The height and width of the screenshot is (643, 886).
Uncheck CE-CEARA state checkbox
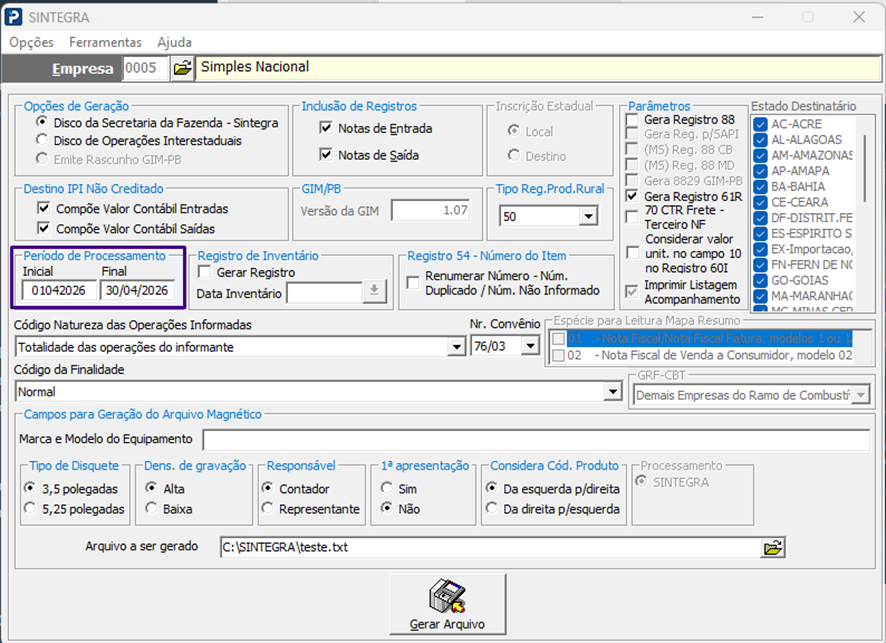coord(761,202)
